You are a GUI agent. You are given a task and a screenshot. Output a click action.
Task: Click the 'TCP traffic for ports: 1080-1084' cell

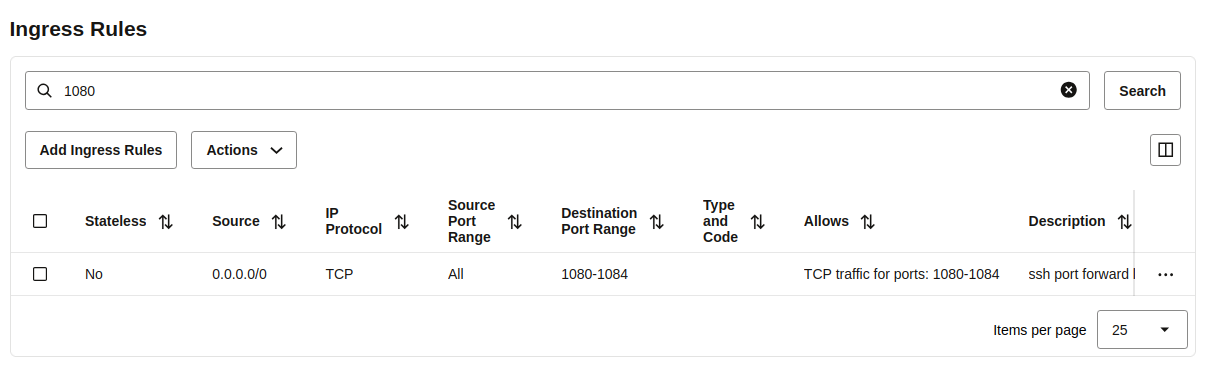(x=902, y=274)
